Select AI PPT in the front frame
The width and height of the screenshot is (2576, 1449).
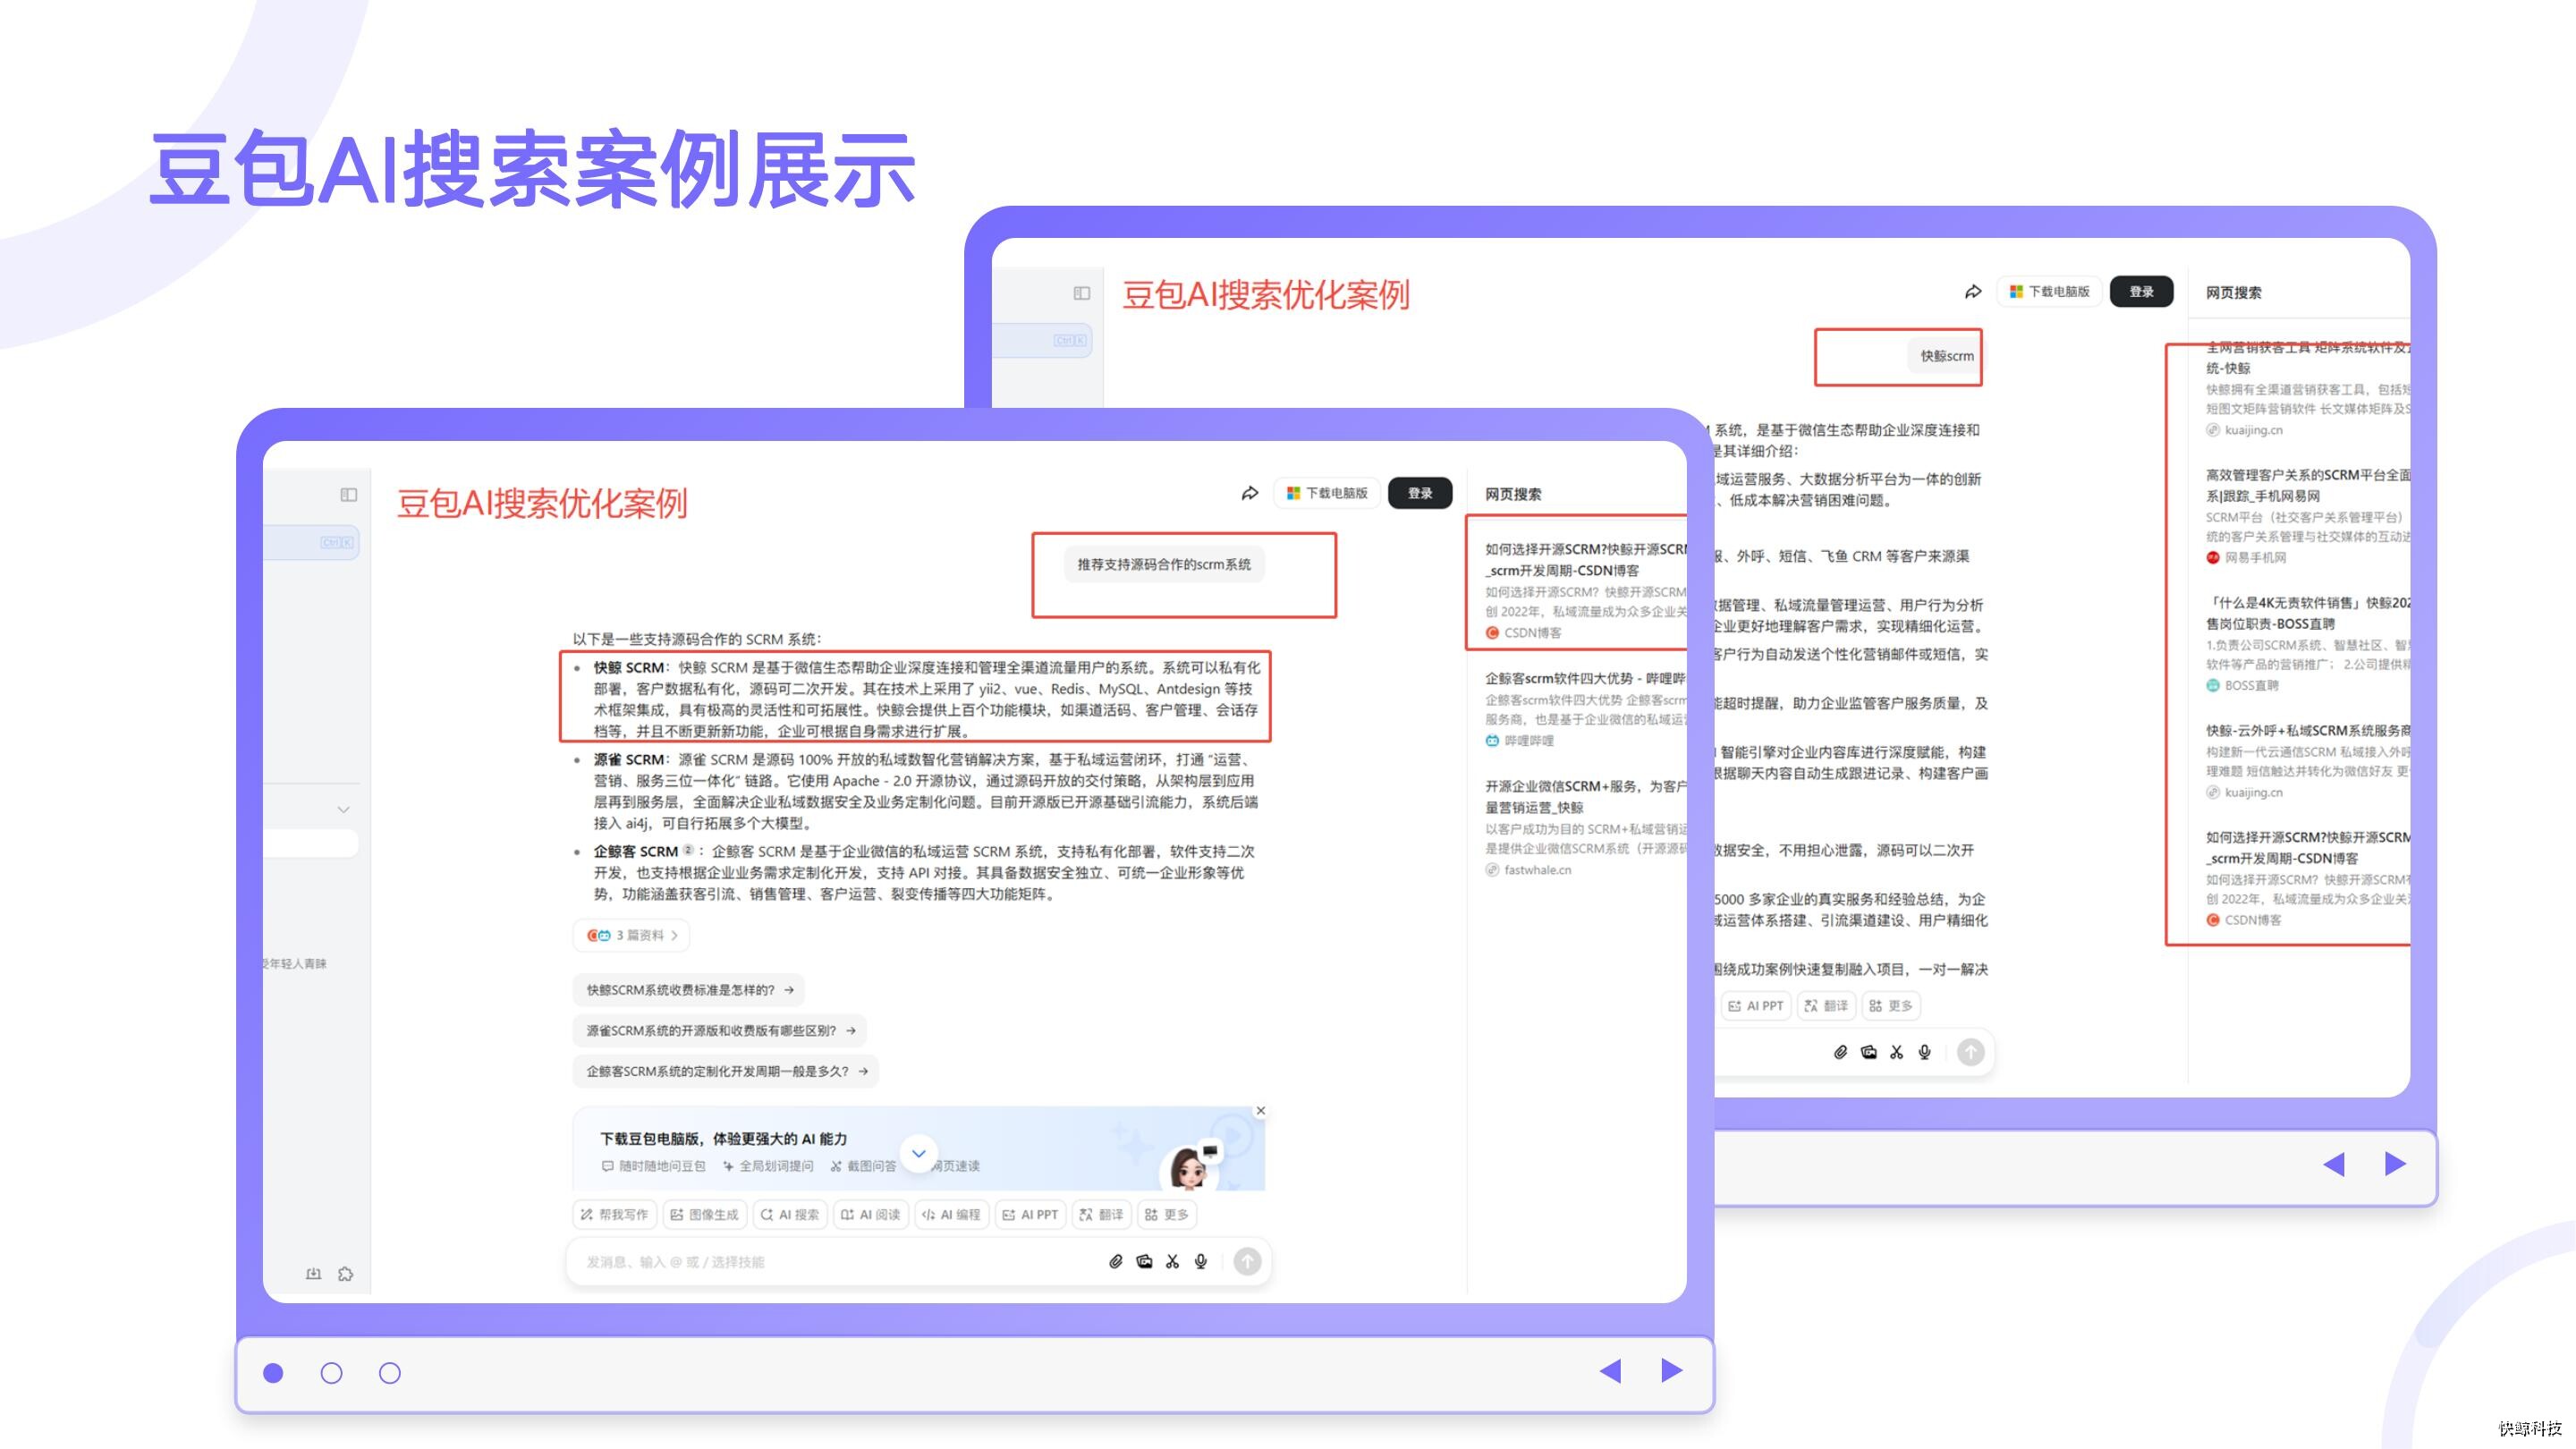click(x=1030, y=1214)
